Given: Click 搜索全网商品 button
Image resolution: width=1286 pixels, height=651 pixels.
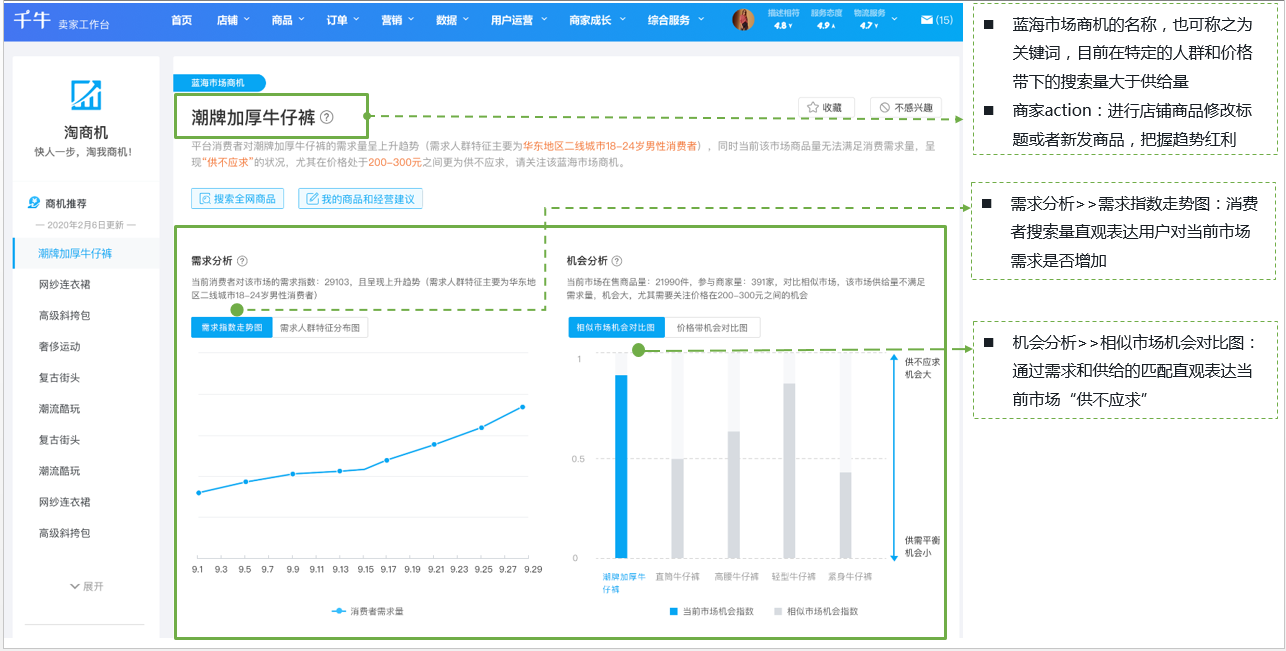Looking at the screenshot, I should 238,199.
